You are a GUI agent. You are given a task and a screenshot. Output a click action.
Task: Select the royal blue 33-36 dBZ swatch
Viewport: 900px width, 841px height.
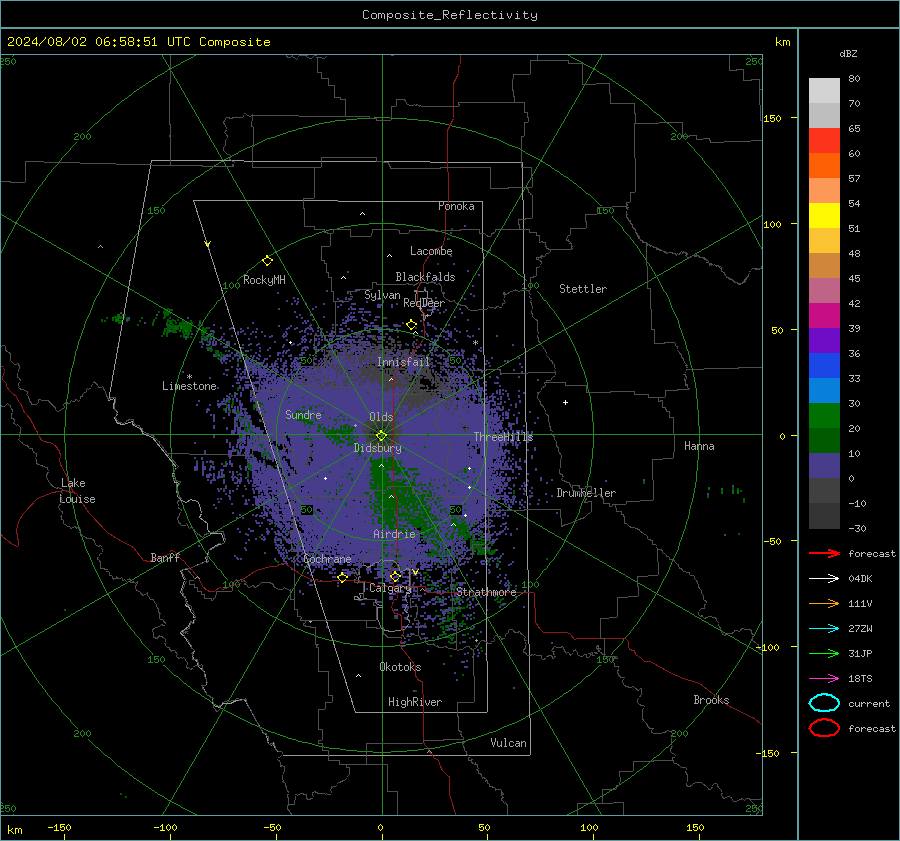coord(824,366)
